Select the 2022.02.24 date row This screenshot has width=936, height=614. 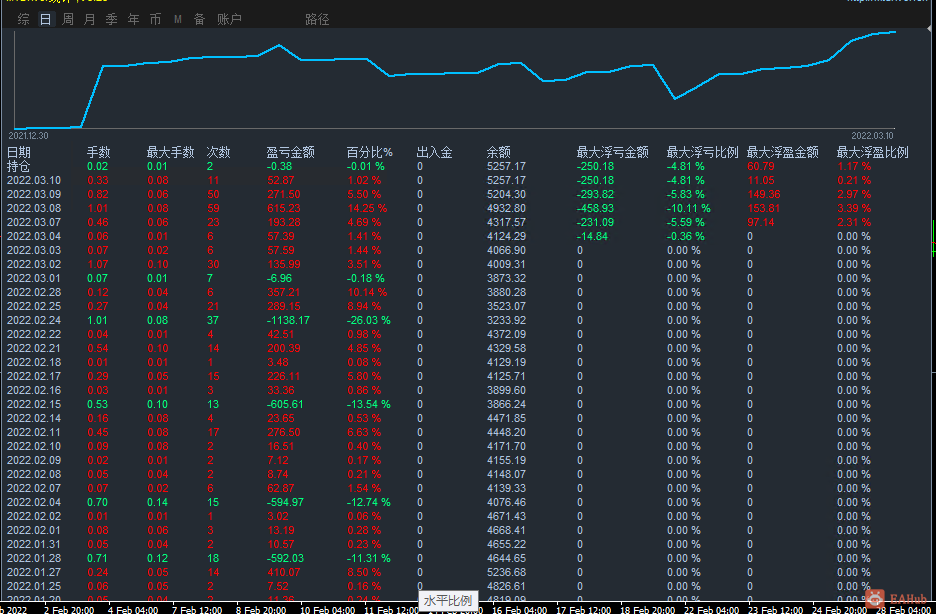click(x=34, y=320)
